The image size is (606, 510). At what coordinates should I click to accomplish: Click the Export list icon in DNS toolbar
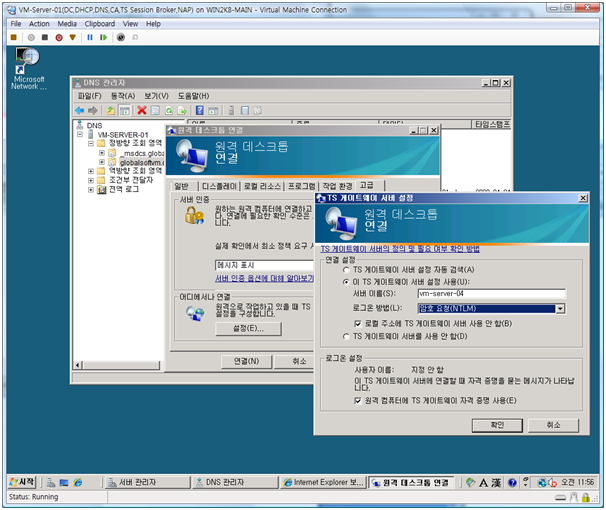[x=182, y=111]
